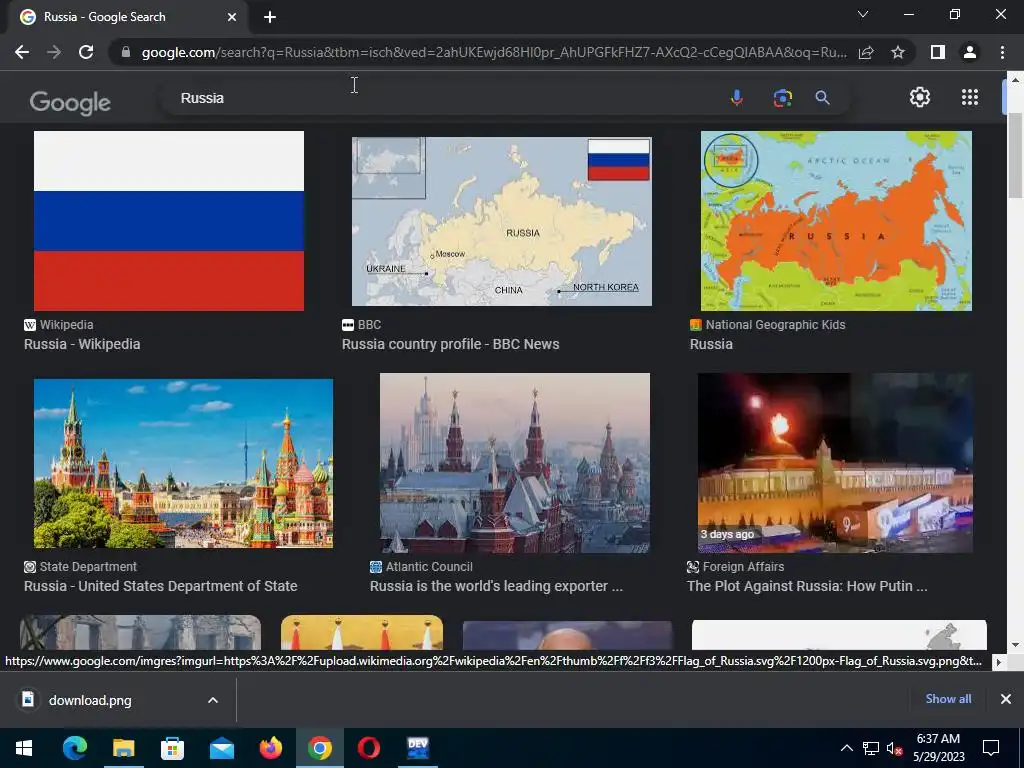Screen dimensions: 1024x768
Task: Click the vertical page scrollbar
Action: tap(1015, 155)
